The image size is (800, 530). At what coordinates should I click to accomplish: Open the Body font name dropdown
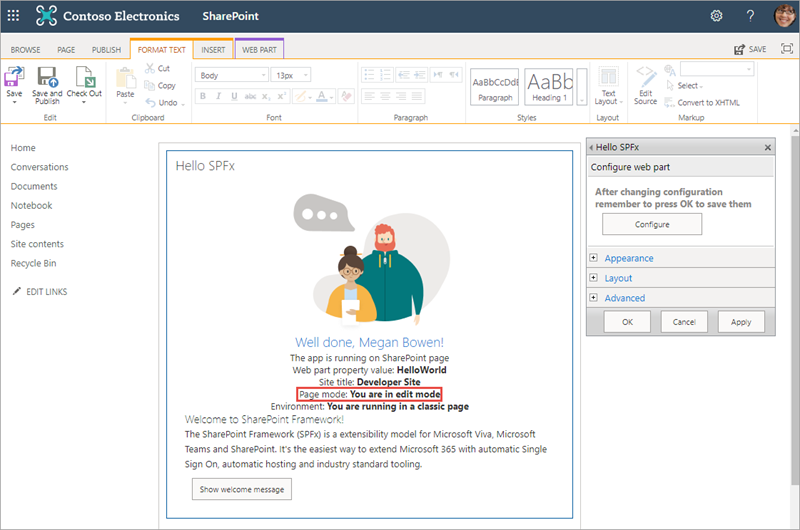232,75
